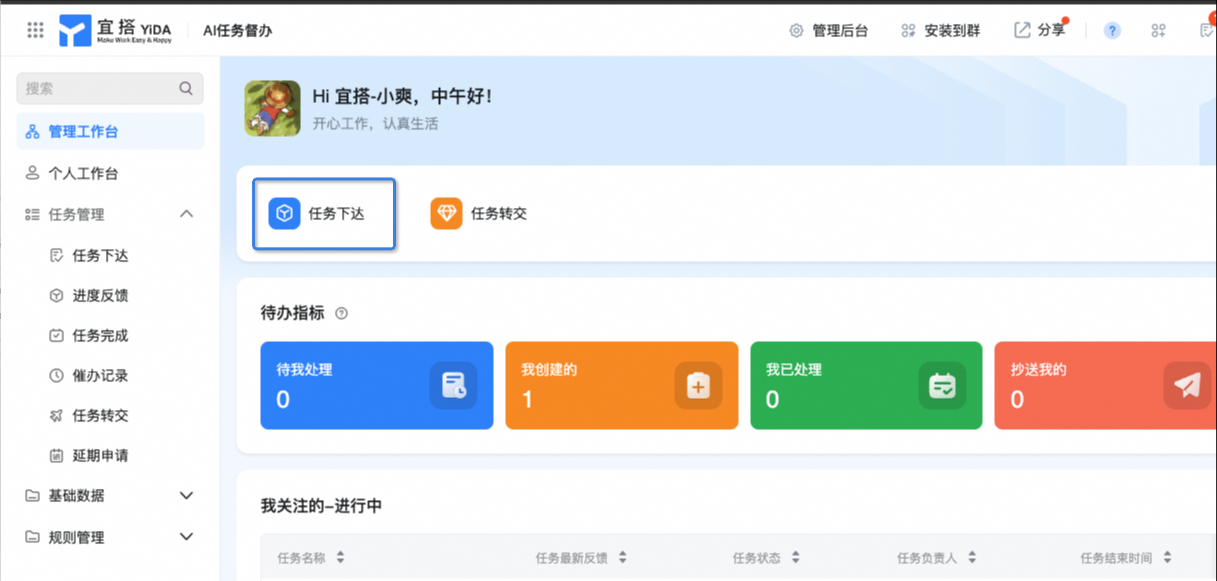Click the AI任务督办 app title
Viewport: 1217px width, 581px height.
pyautogui.click(x=237, y=31)
